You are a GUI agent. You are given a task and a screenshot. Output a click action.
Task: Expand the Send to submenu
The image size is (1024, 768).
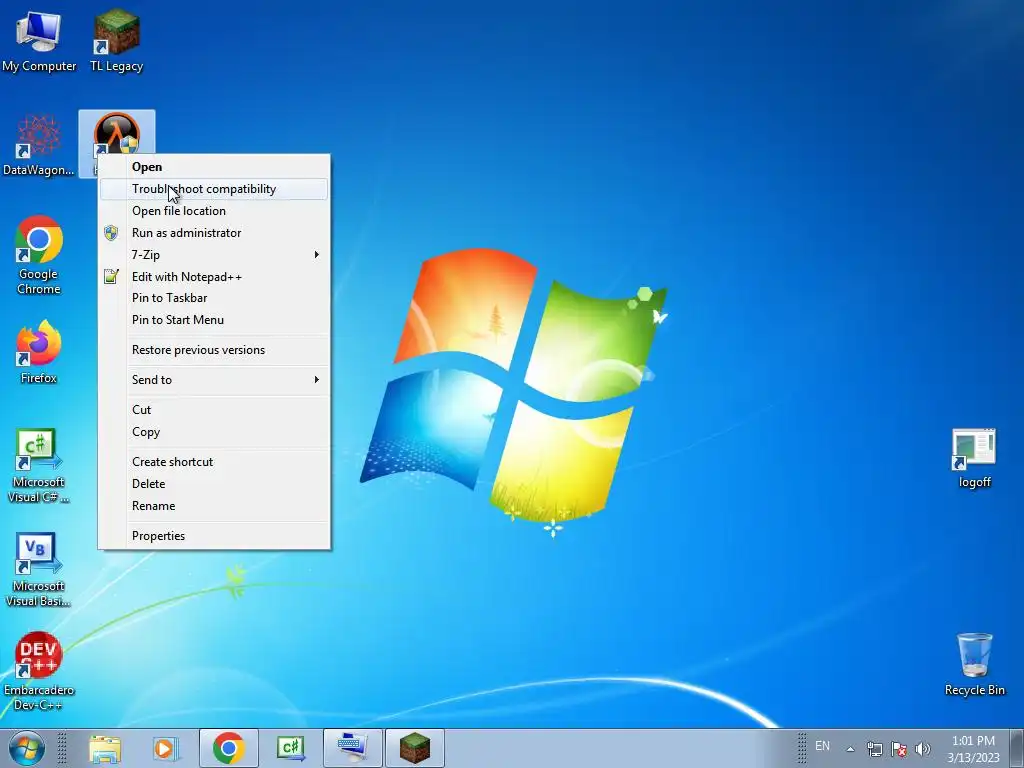click(214, 379)
